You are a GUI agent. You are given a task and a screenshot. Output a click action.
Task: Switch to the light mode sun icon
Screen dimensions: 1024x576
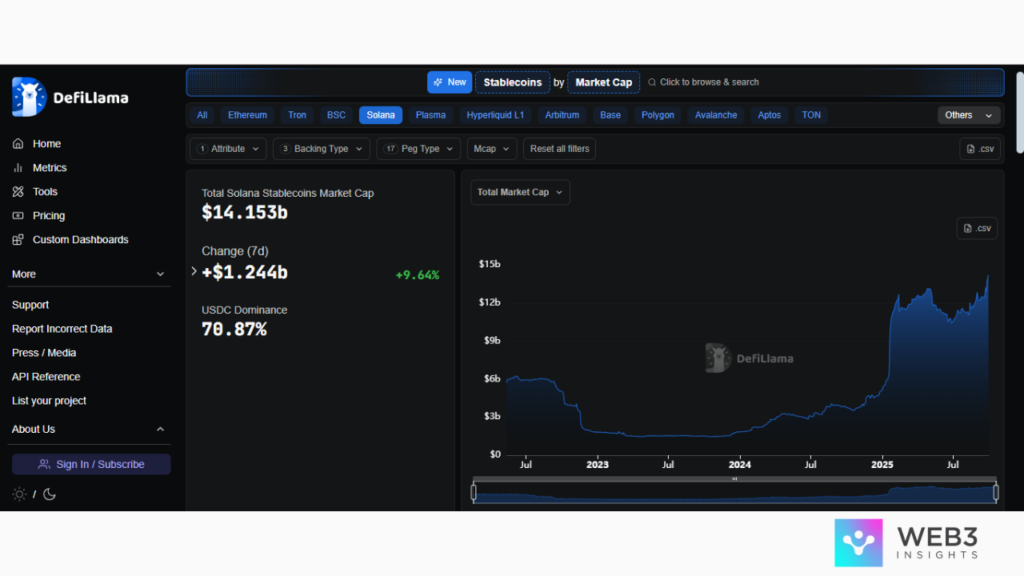[x=19, y=494]
